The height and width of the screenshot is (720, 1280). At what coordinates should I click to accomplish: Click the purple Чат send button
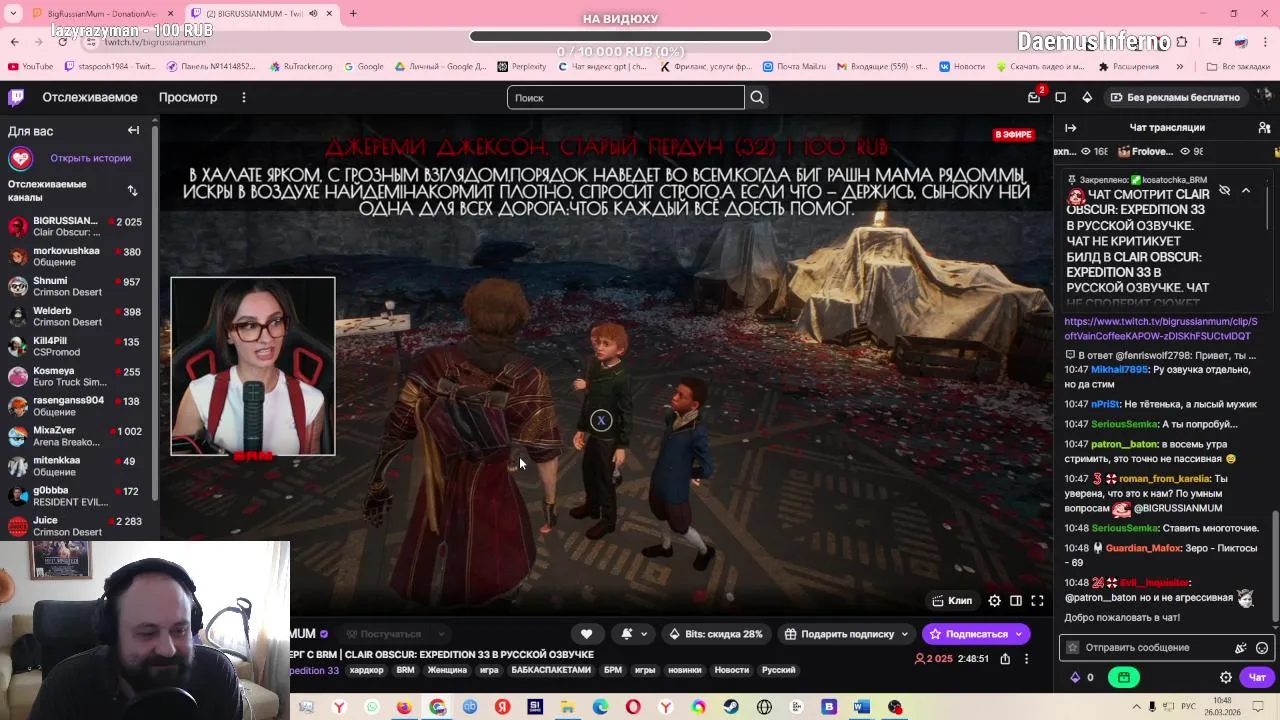pos(1257,677)
